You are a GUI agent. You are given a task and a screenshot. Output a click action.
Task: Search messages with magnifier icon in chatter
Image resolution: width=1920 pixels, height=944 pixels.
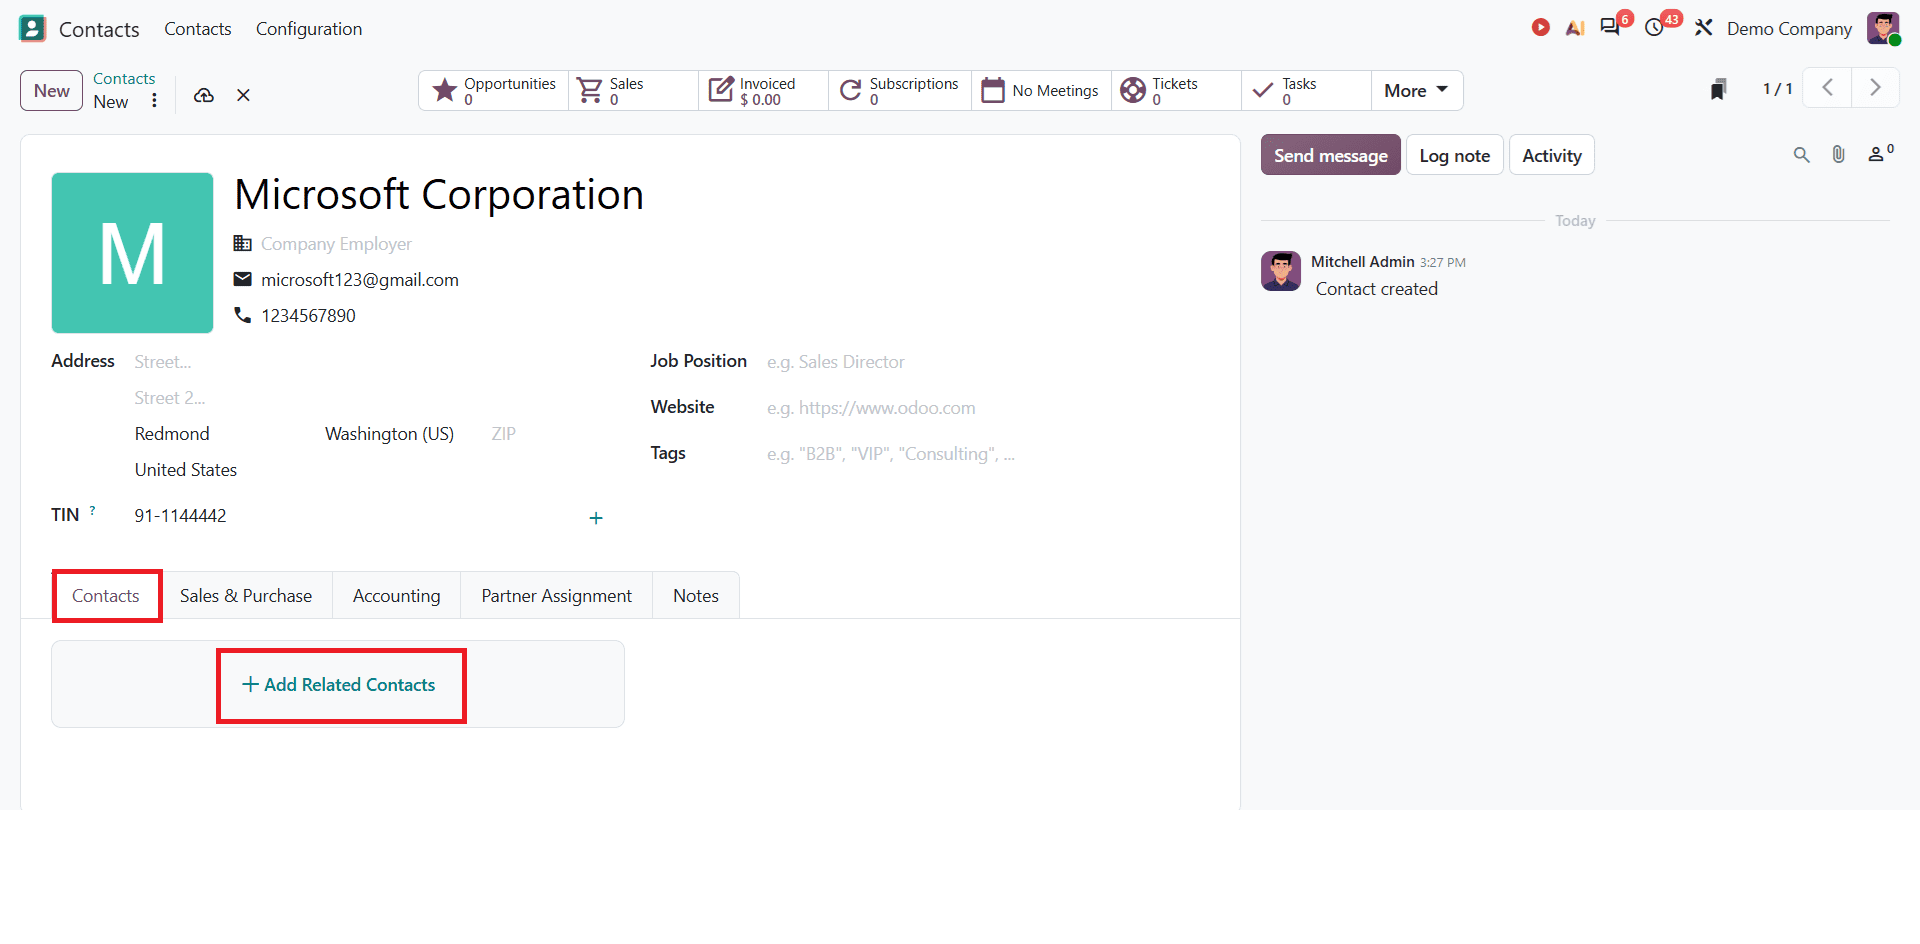1801,155
